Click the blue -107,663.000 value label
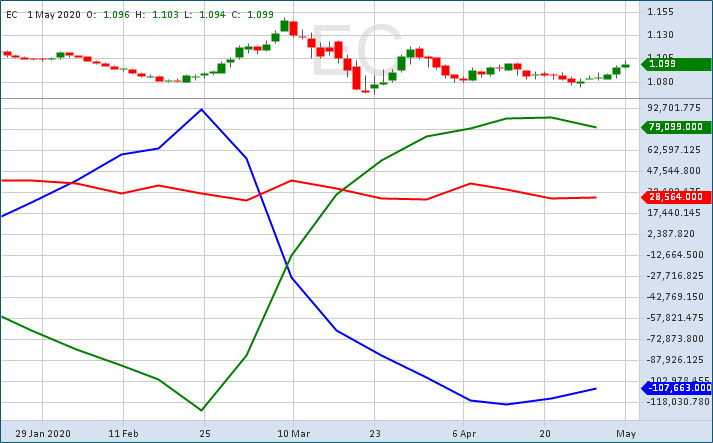 coord(676,388)
